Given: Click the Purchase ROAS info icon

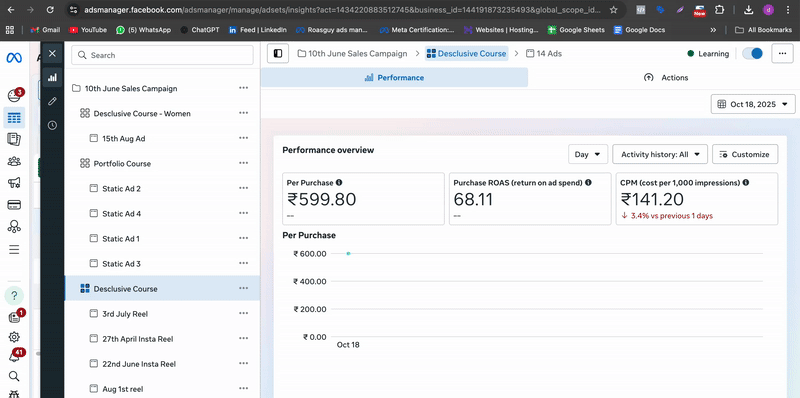Looking at the screenshot, I should [588, 182].
